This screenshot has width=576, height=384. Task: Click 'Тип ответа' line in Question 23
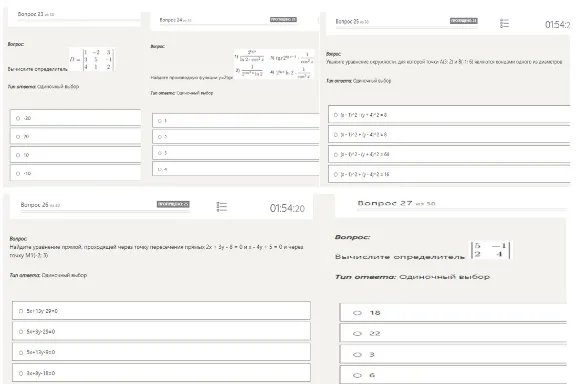pos(43,87)
